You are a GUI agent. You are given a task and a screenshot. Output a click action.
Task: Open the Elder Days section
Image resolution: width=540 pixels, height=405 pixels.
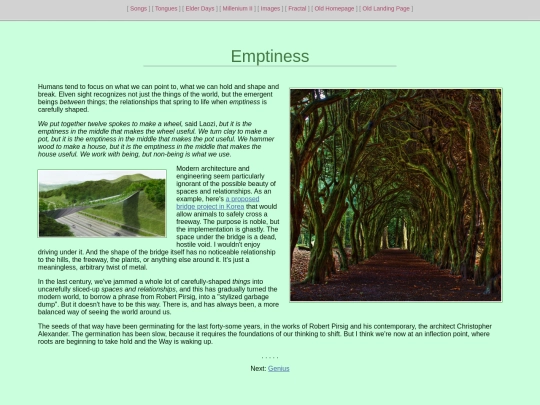point(200,9)
